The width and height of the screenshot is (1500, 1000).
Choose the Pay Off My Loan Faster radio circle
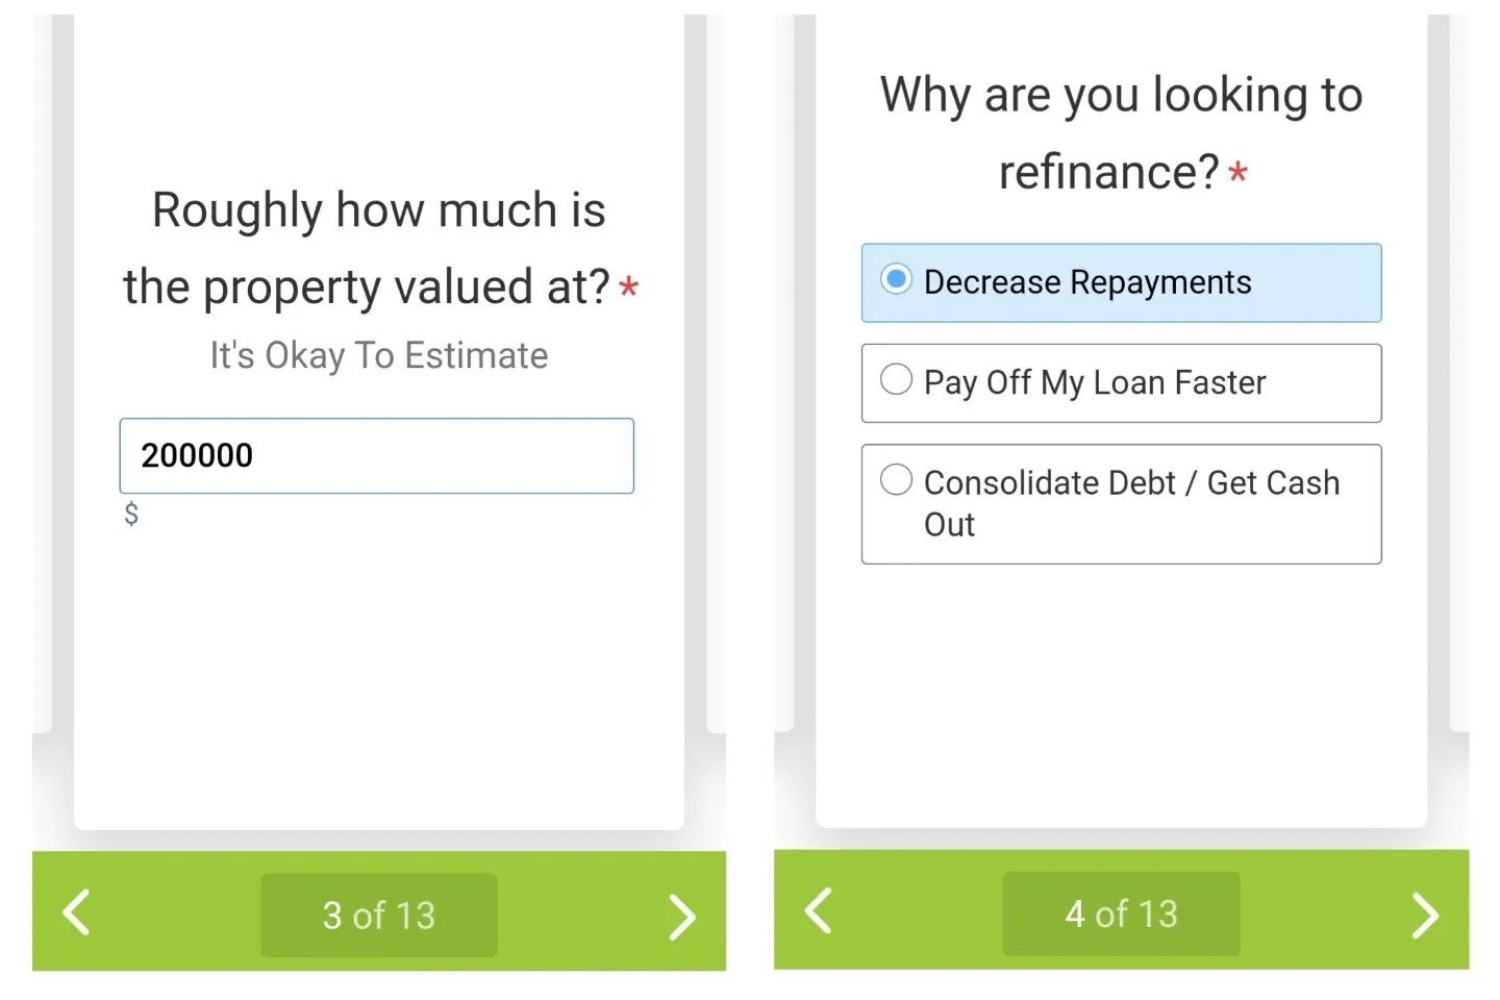coord(896,379)
